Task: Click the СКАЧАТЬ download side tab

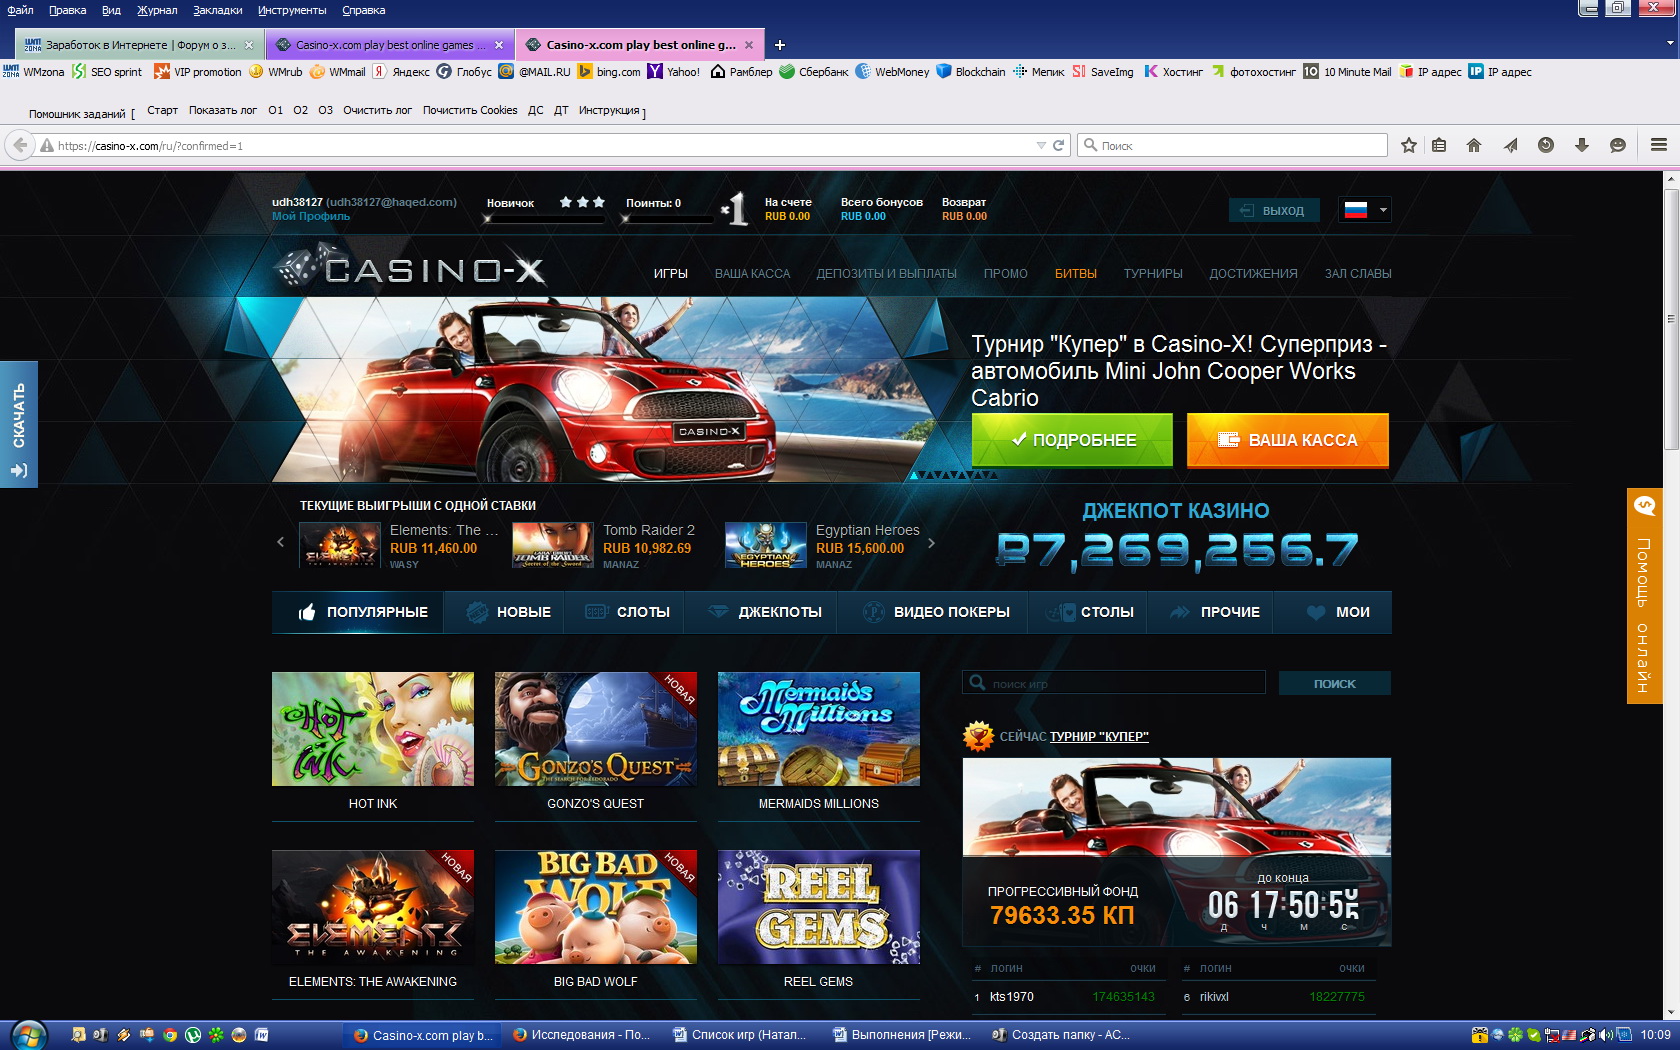Action: click(x=19, y=424)
